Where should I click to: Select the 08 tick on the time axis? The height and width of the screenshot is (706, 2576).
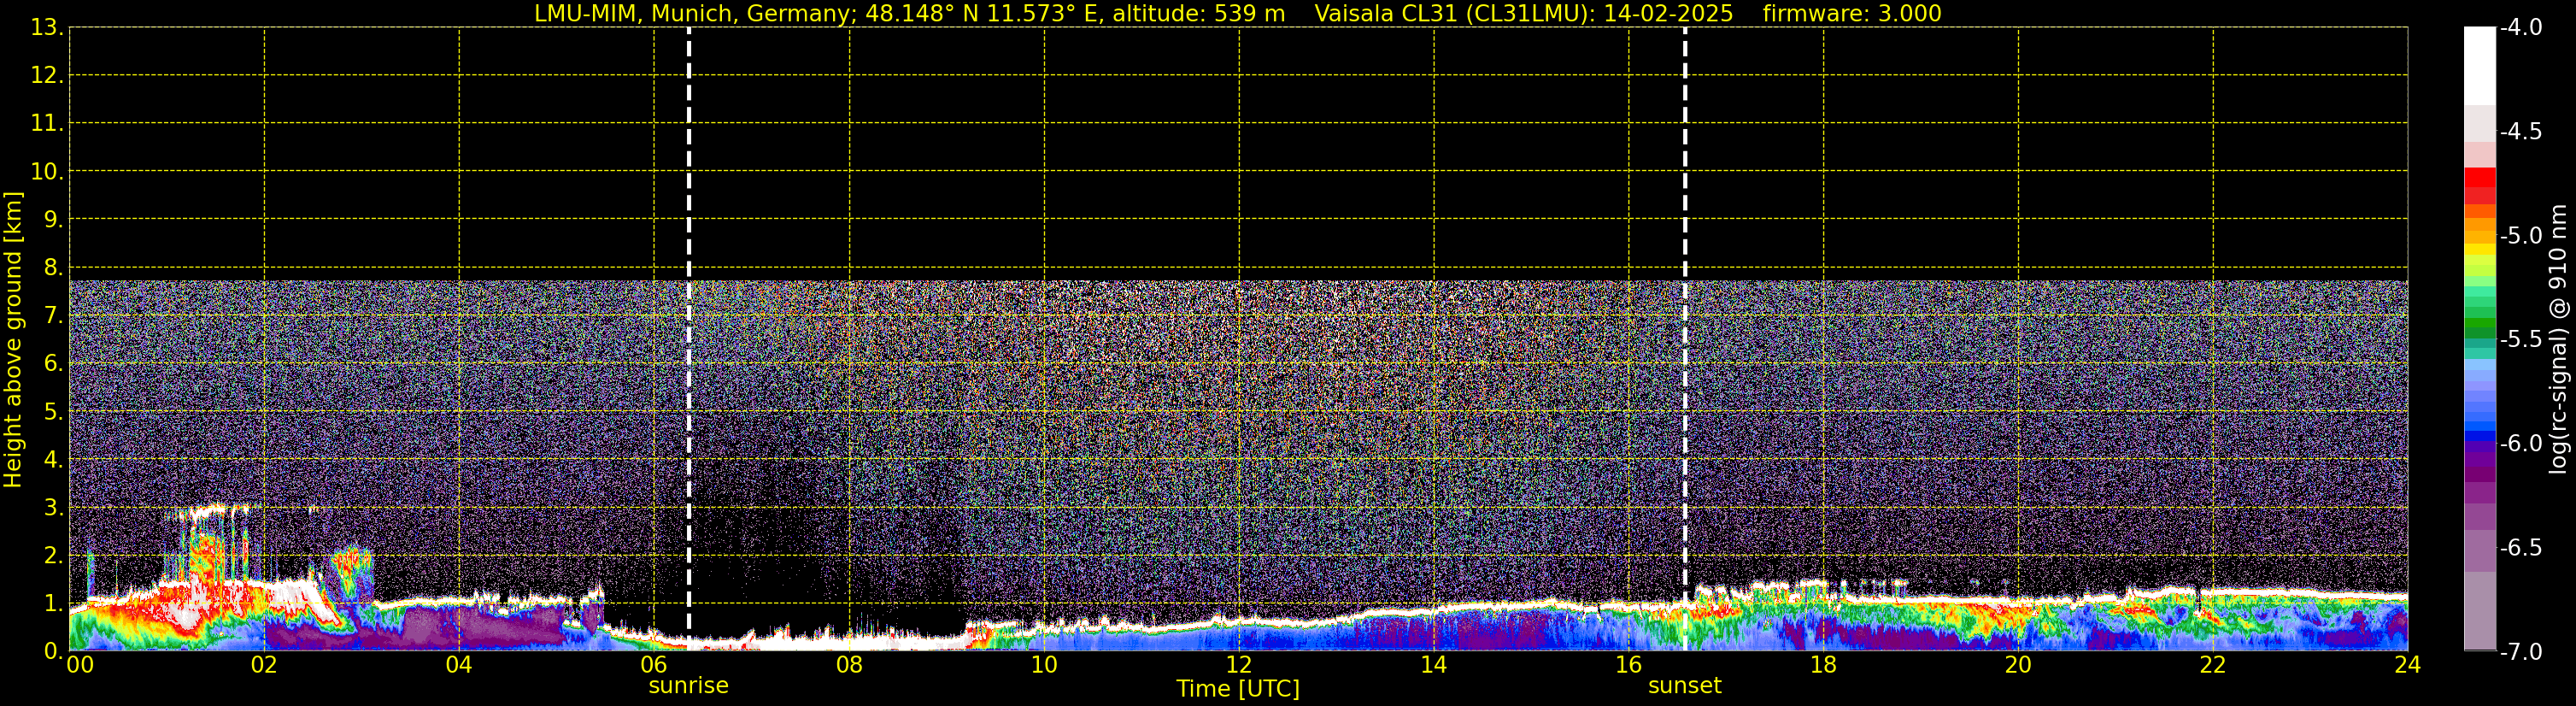pyautogui.click(x=849, y=666)
